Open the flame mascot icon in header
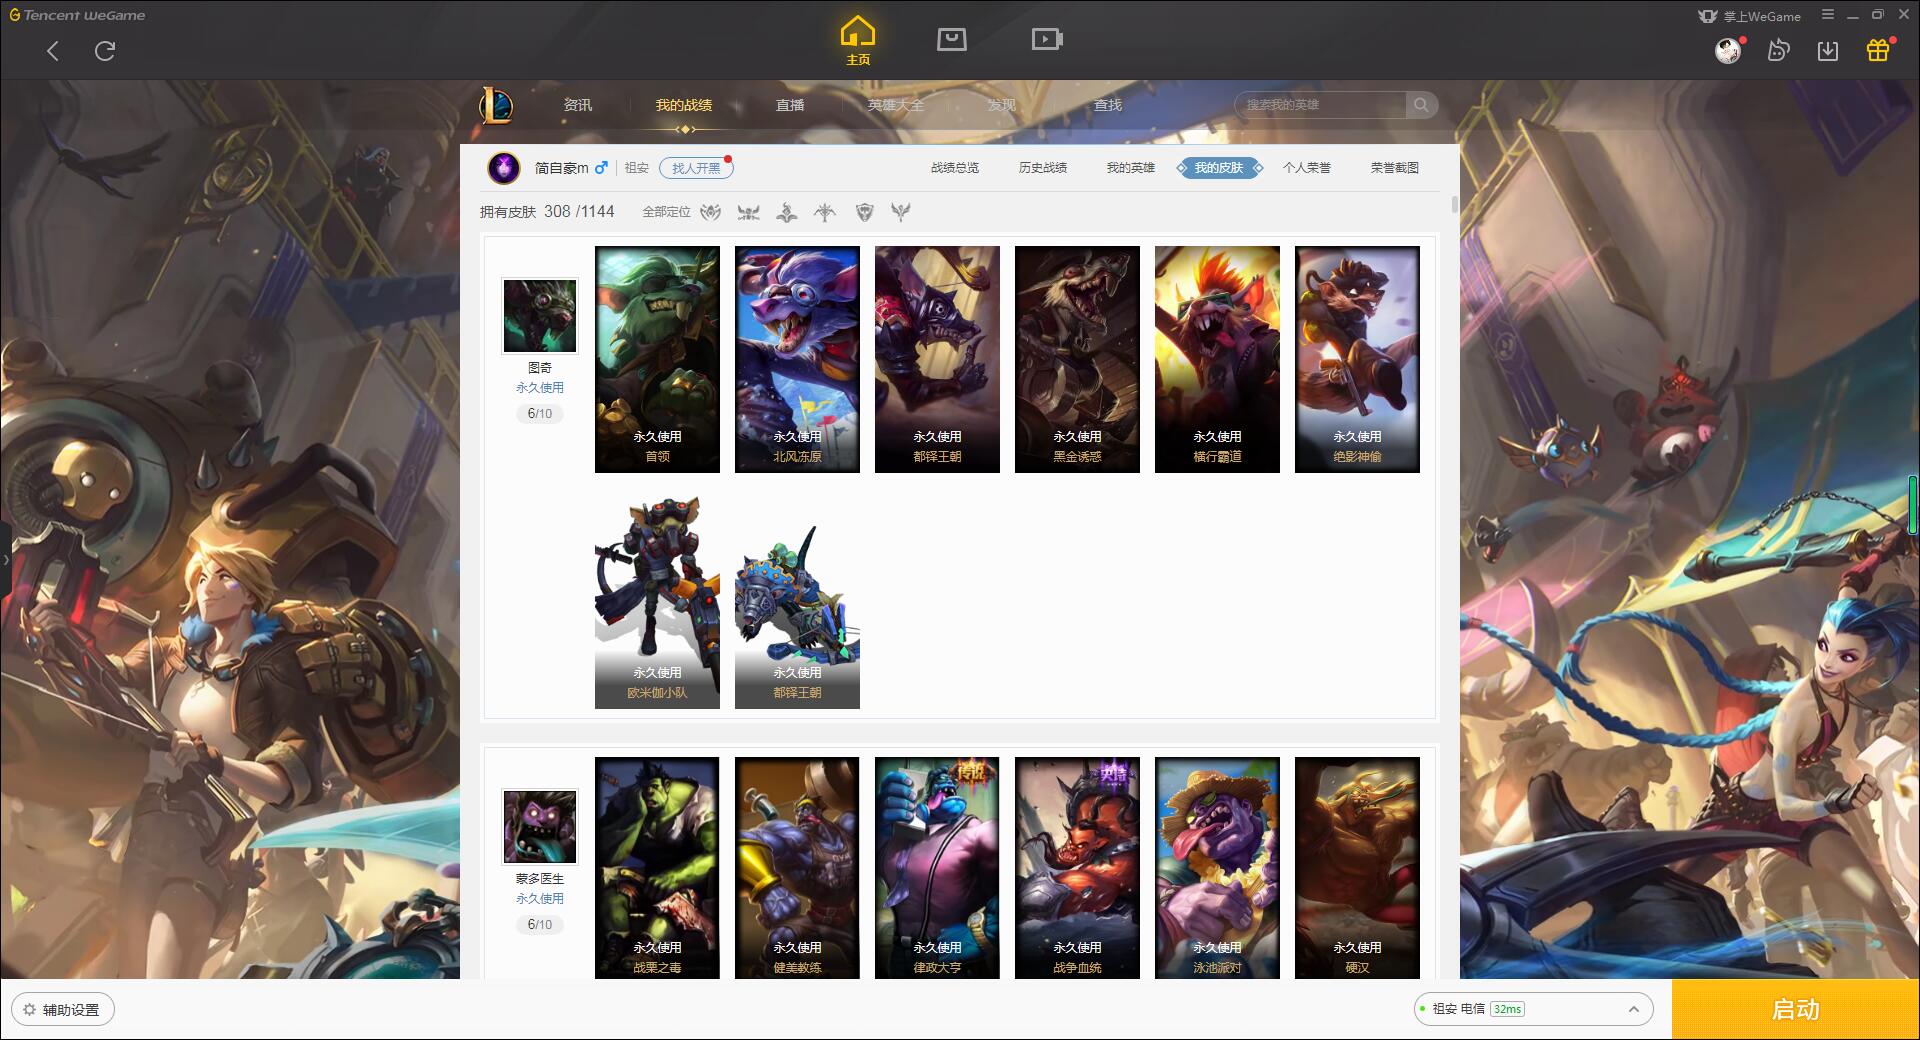1920x1040 pixels. tap(1778, 50)
